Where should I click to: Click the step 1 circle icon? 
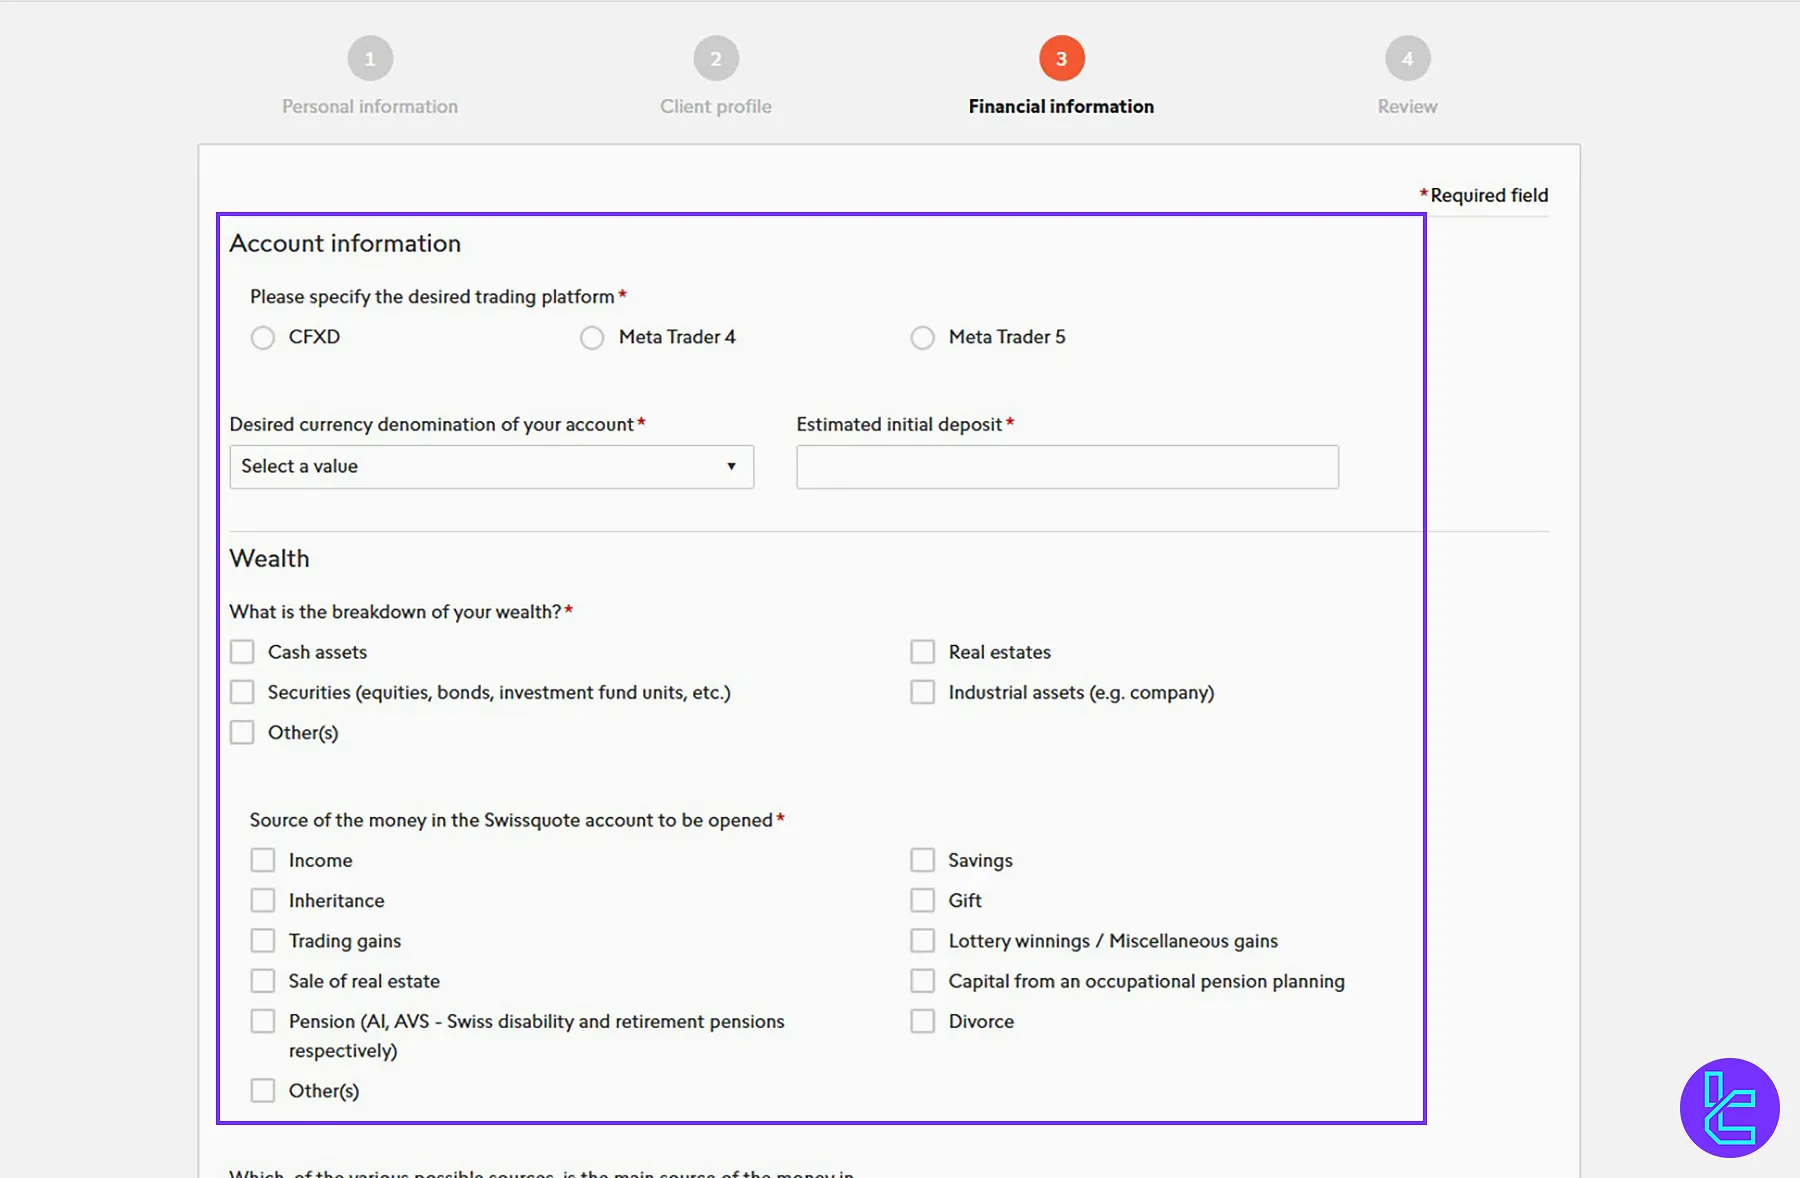point(370,59)
